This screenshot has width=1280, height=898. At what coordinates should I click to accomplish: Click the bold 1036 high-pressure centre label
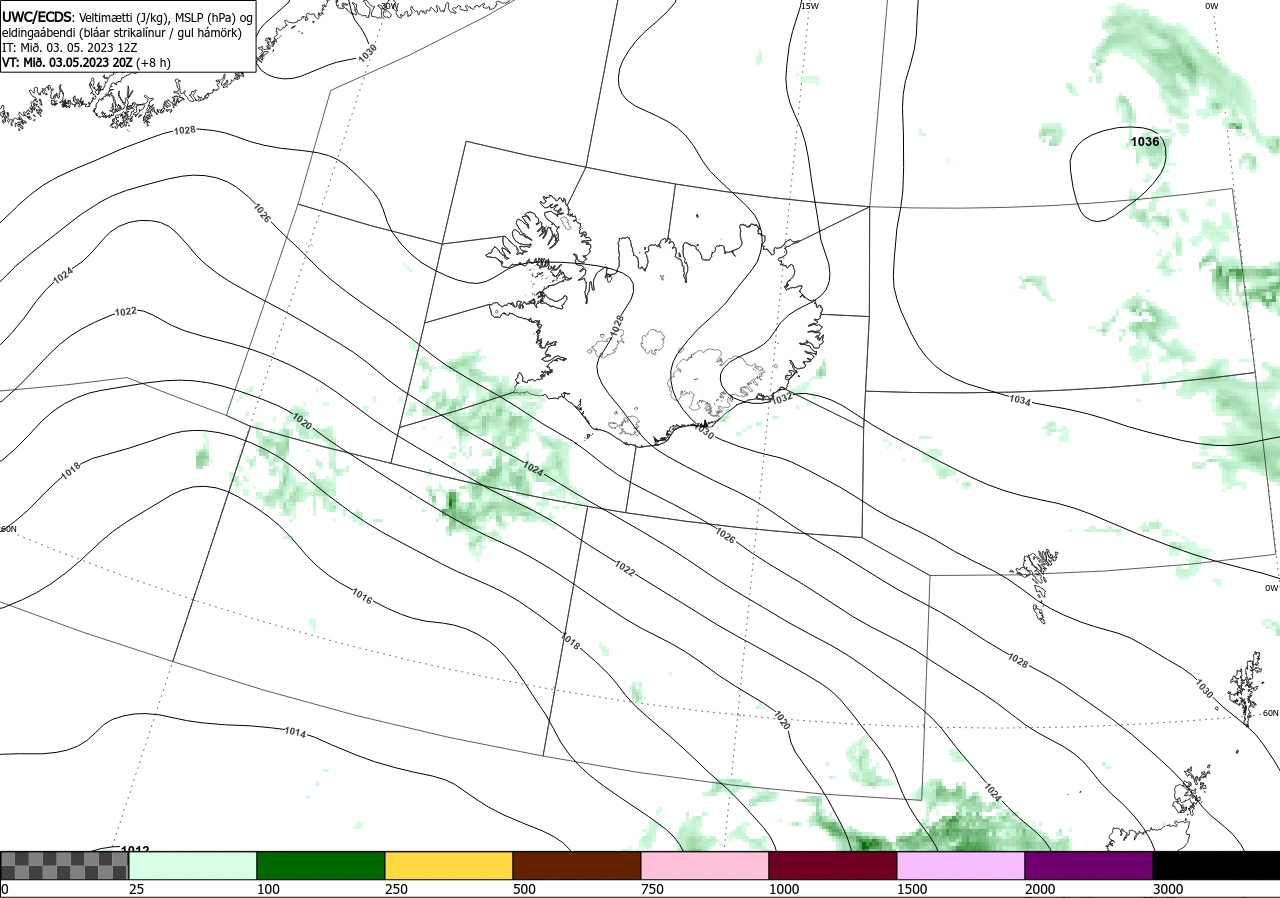click(x=1145, y=142)
